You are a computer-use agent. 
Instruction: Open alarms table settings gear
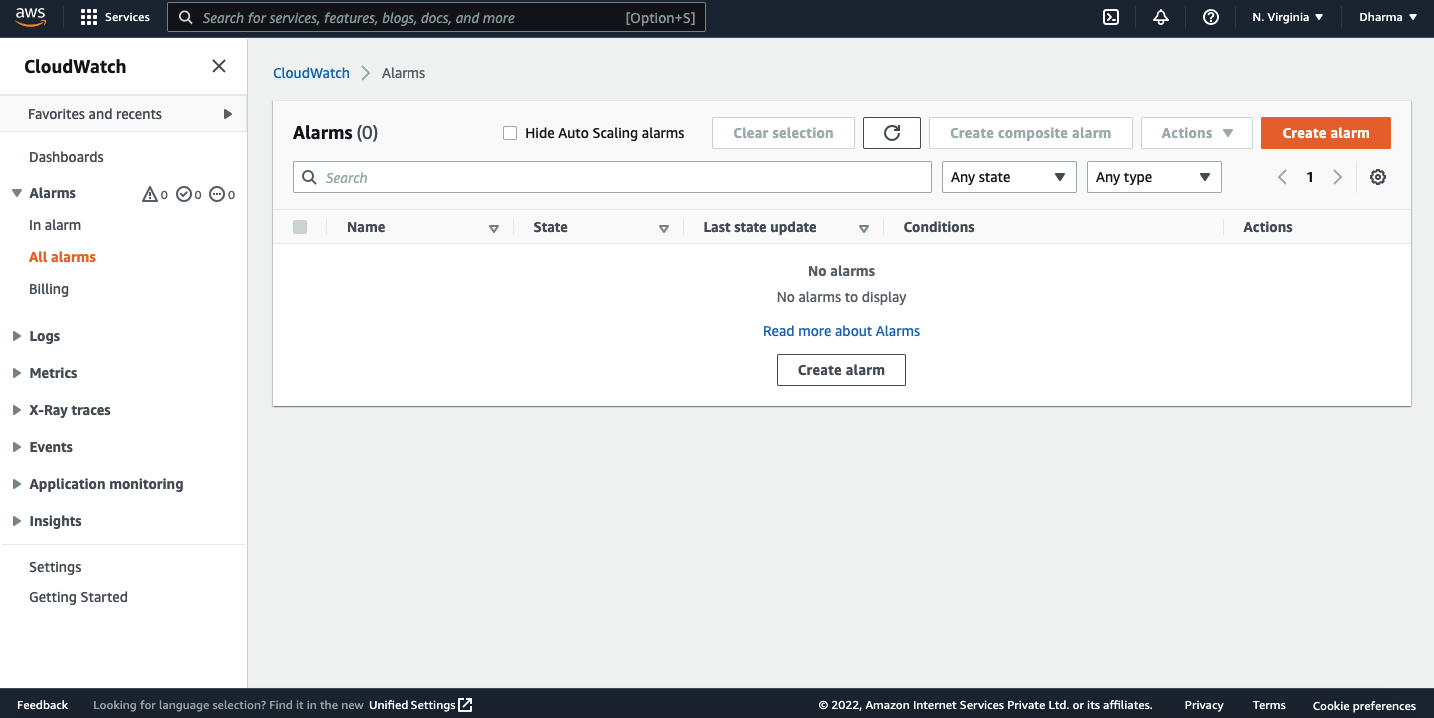pos(1378,177)
